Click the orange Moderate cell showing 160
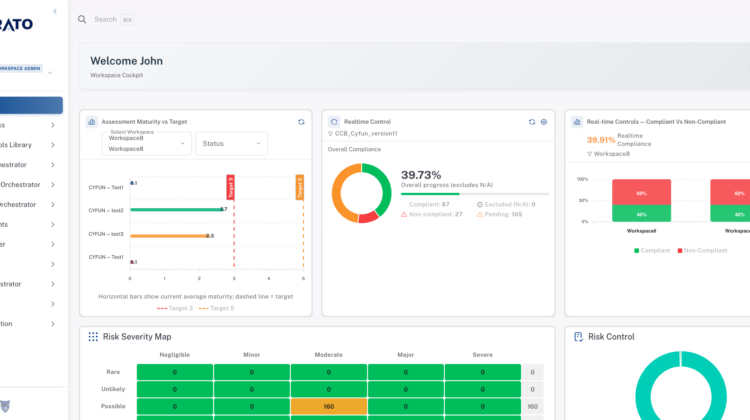Viewport: 750px width, 420px height. (x=329, y=407)
